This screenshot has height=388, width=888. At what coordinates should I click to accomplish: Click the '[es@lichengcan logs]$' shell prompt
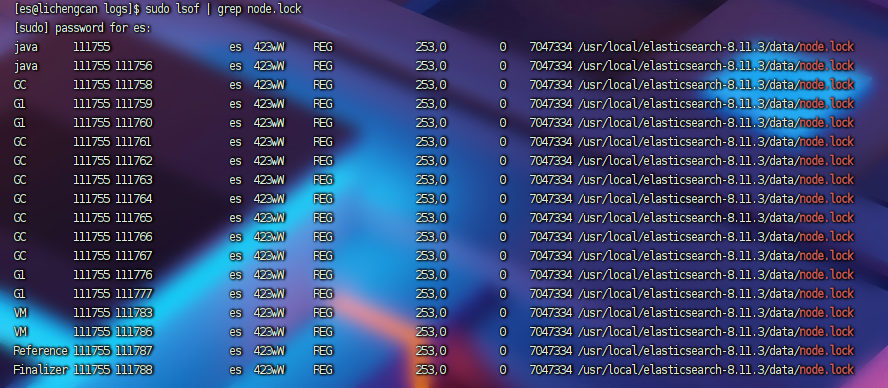tap(78, 9)
